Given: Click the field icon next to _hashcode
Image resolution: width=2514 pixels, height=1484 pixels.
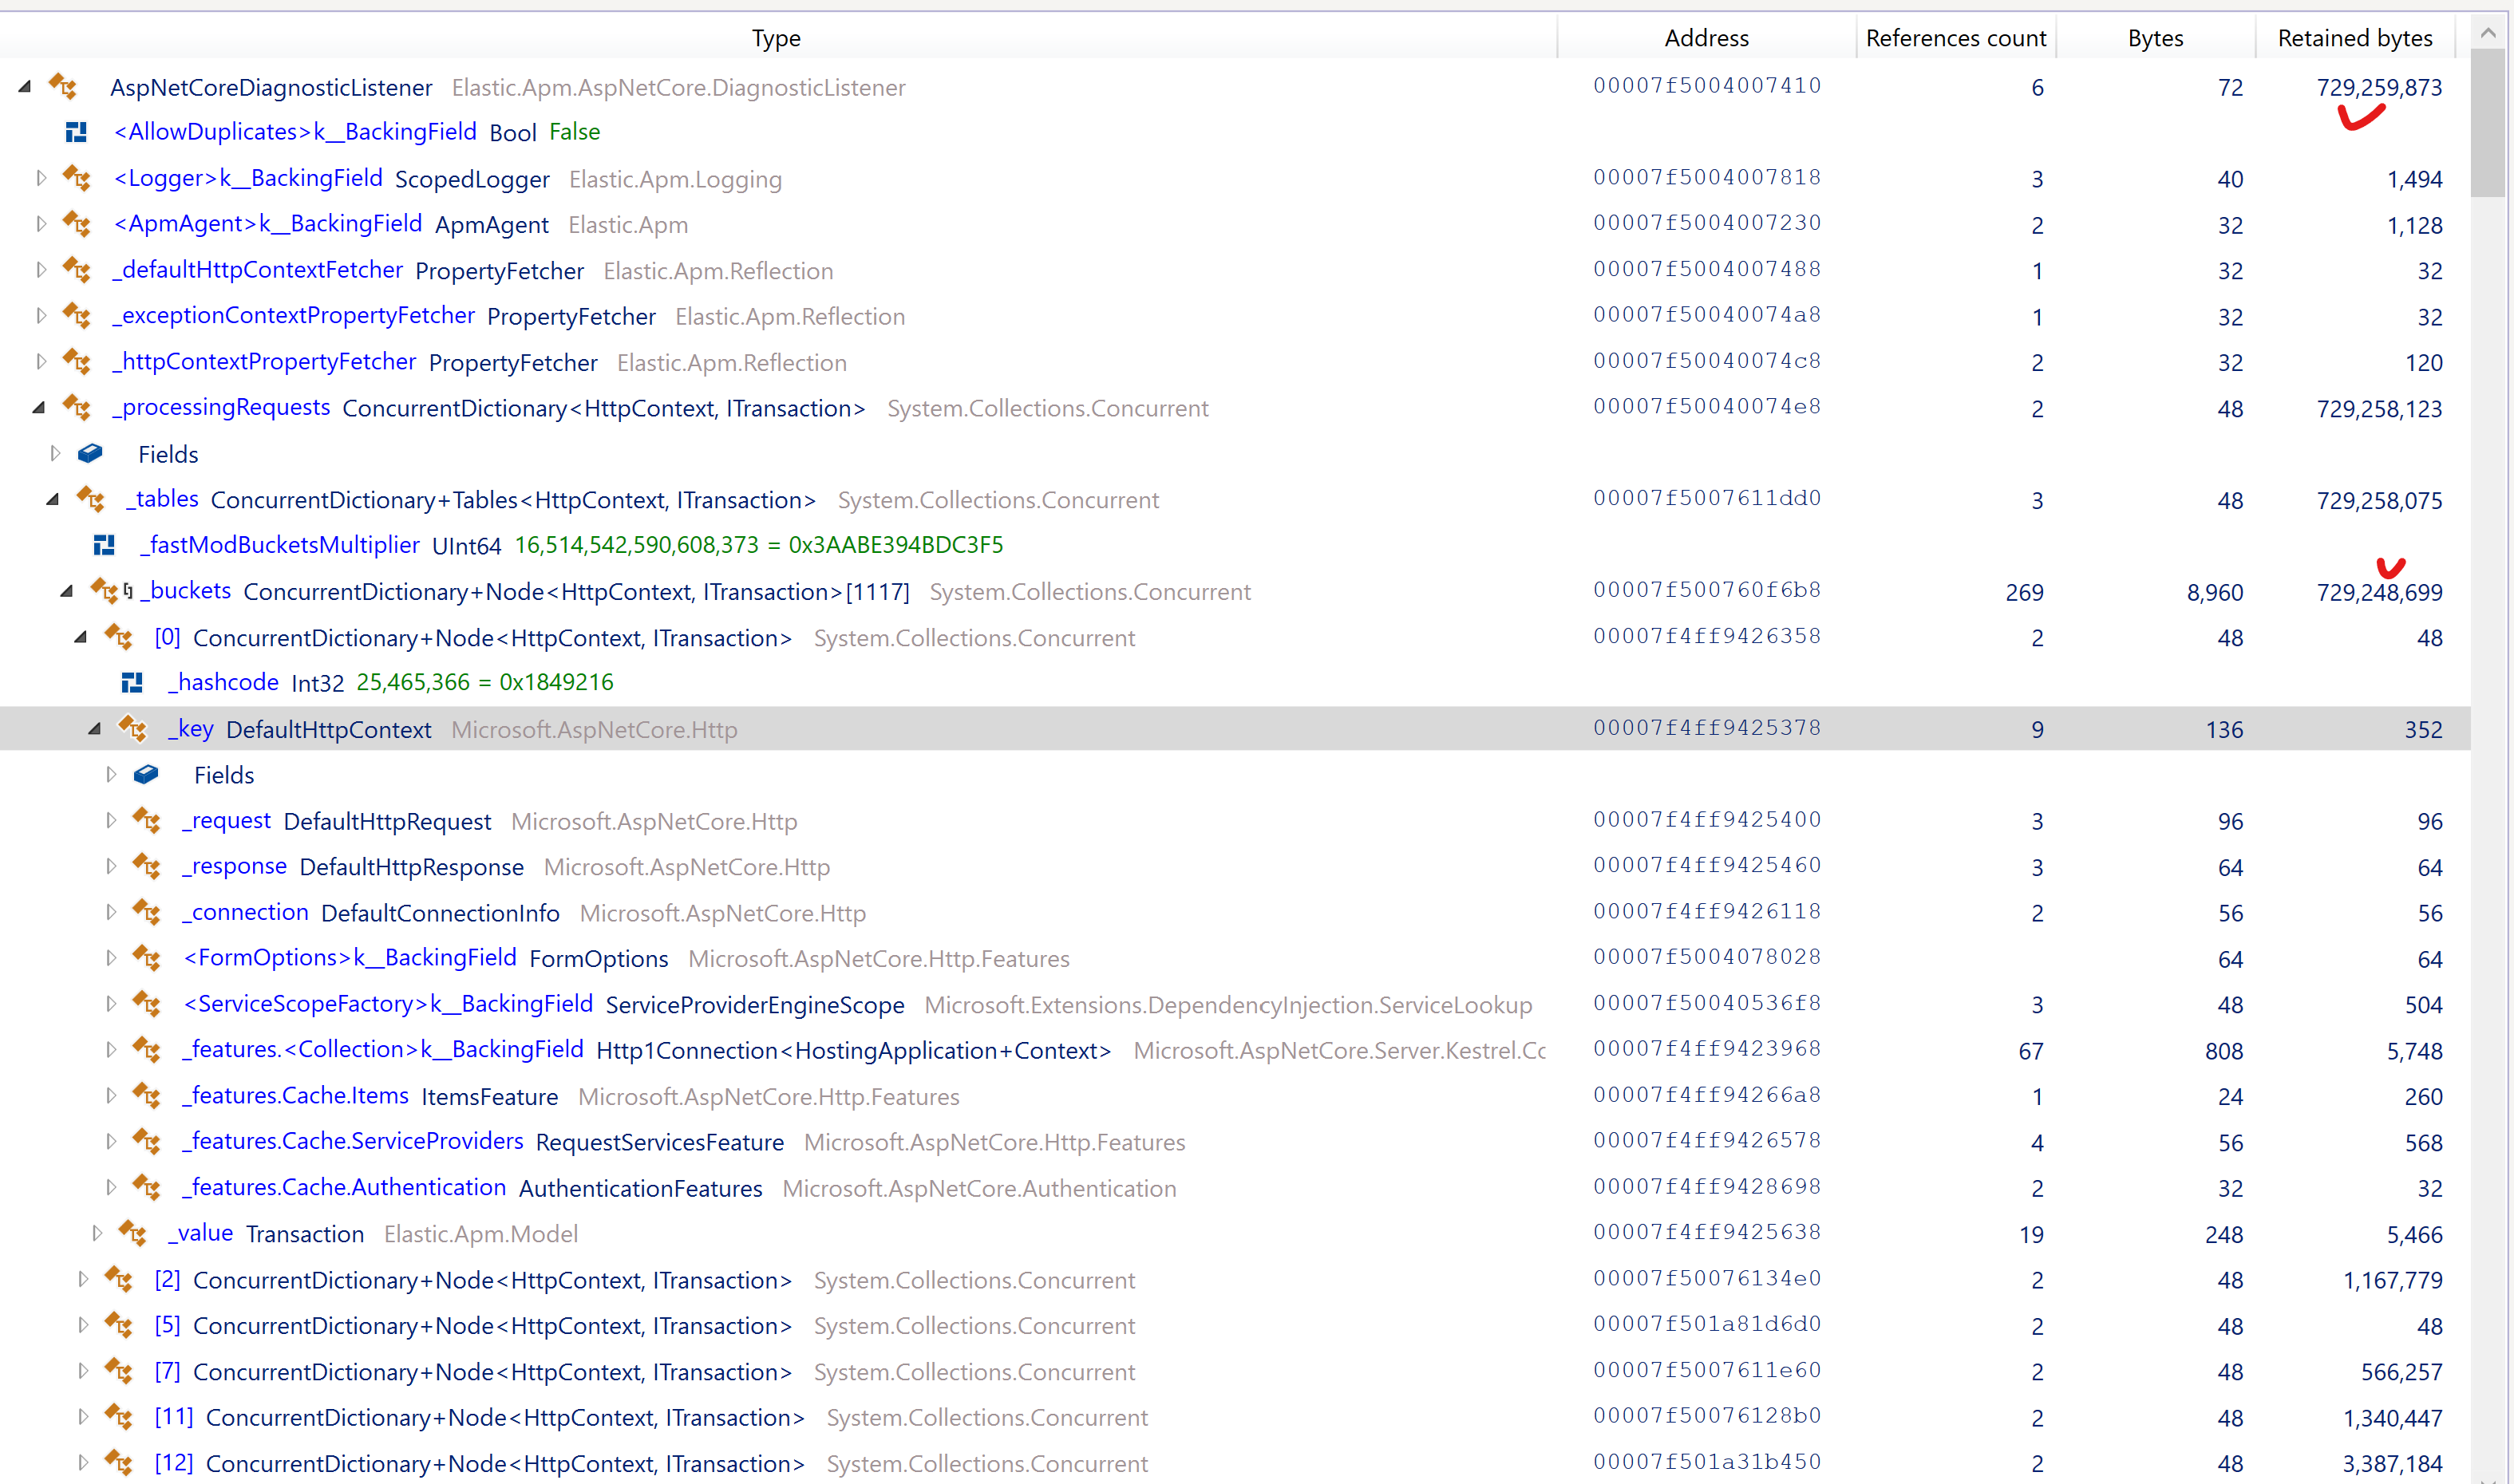Looking at the screenshot, I should click(132, 681).
